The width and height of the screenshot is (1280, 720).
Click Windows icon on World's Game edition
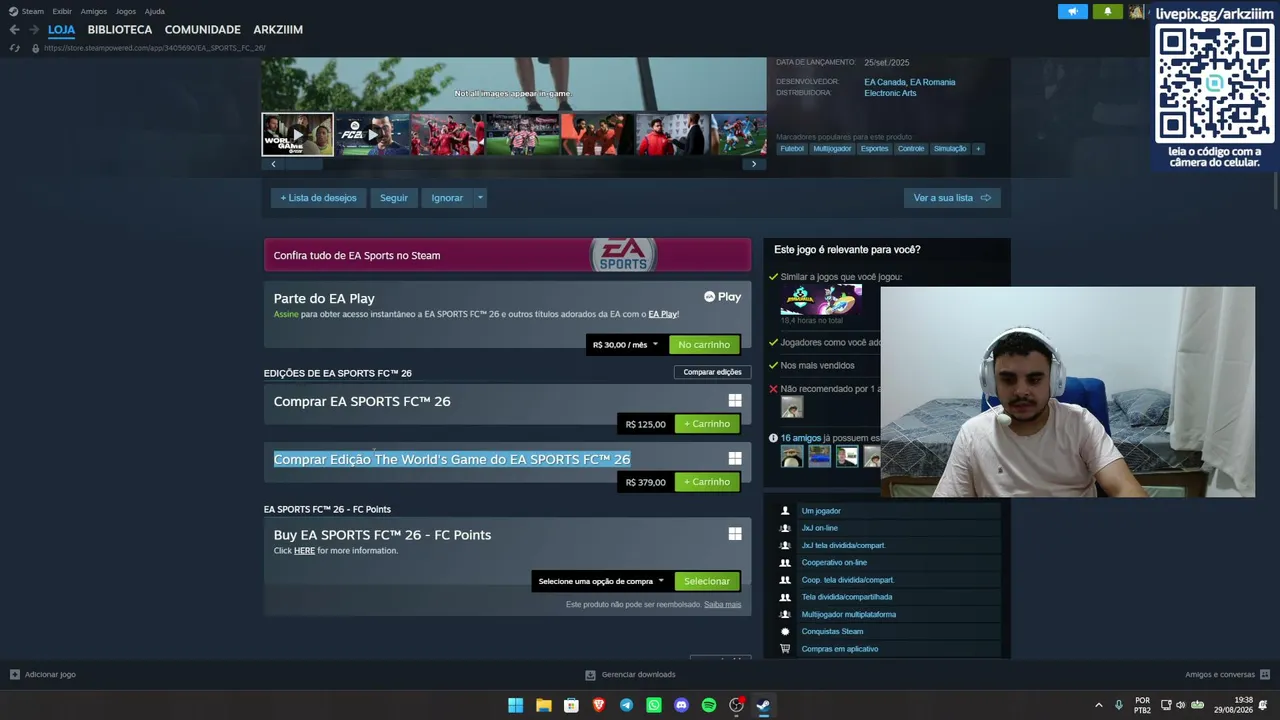point(735,459)
